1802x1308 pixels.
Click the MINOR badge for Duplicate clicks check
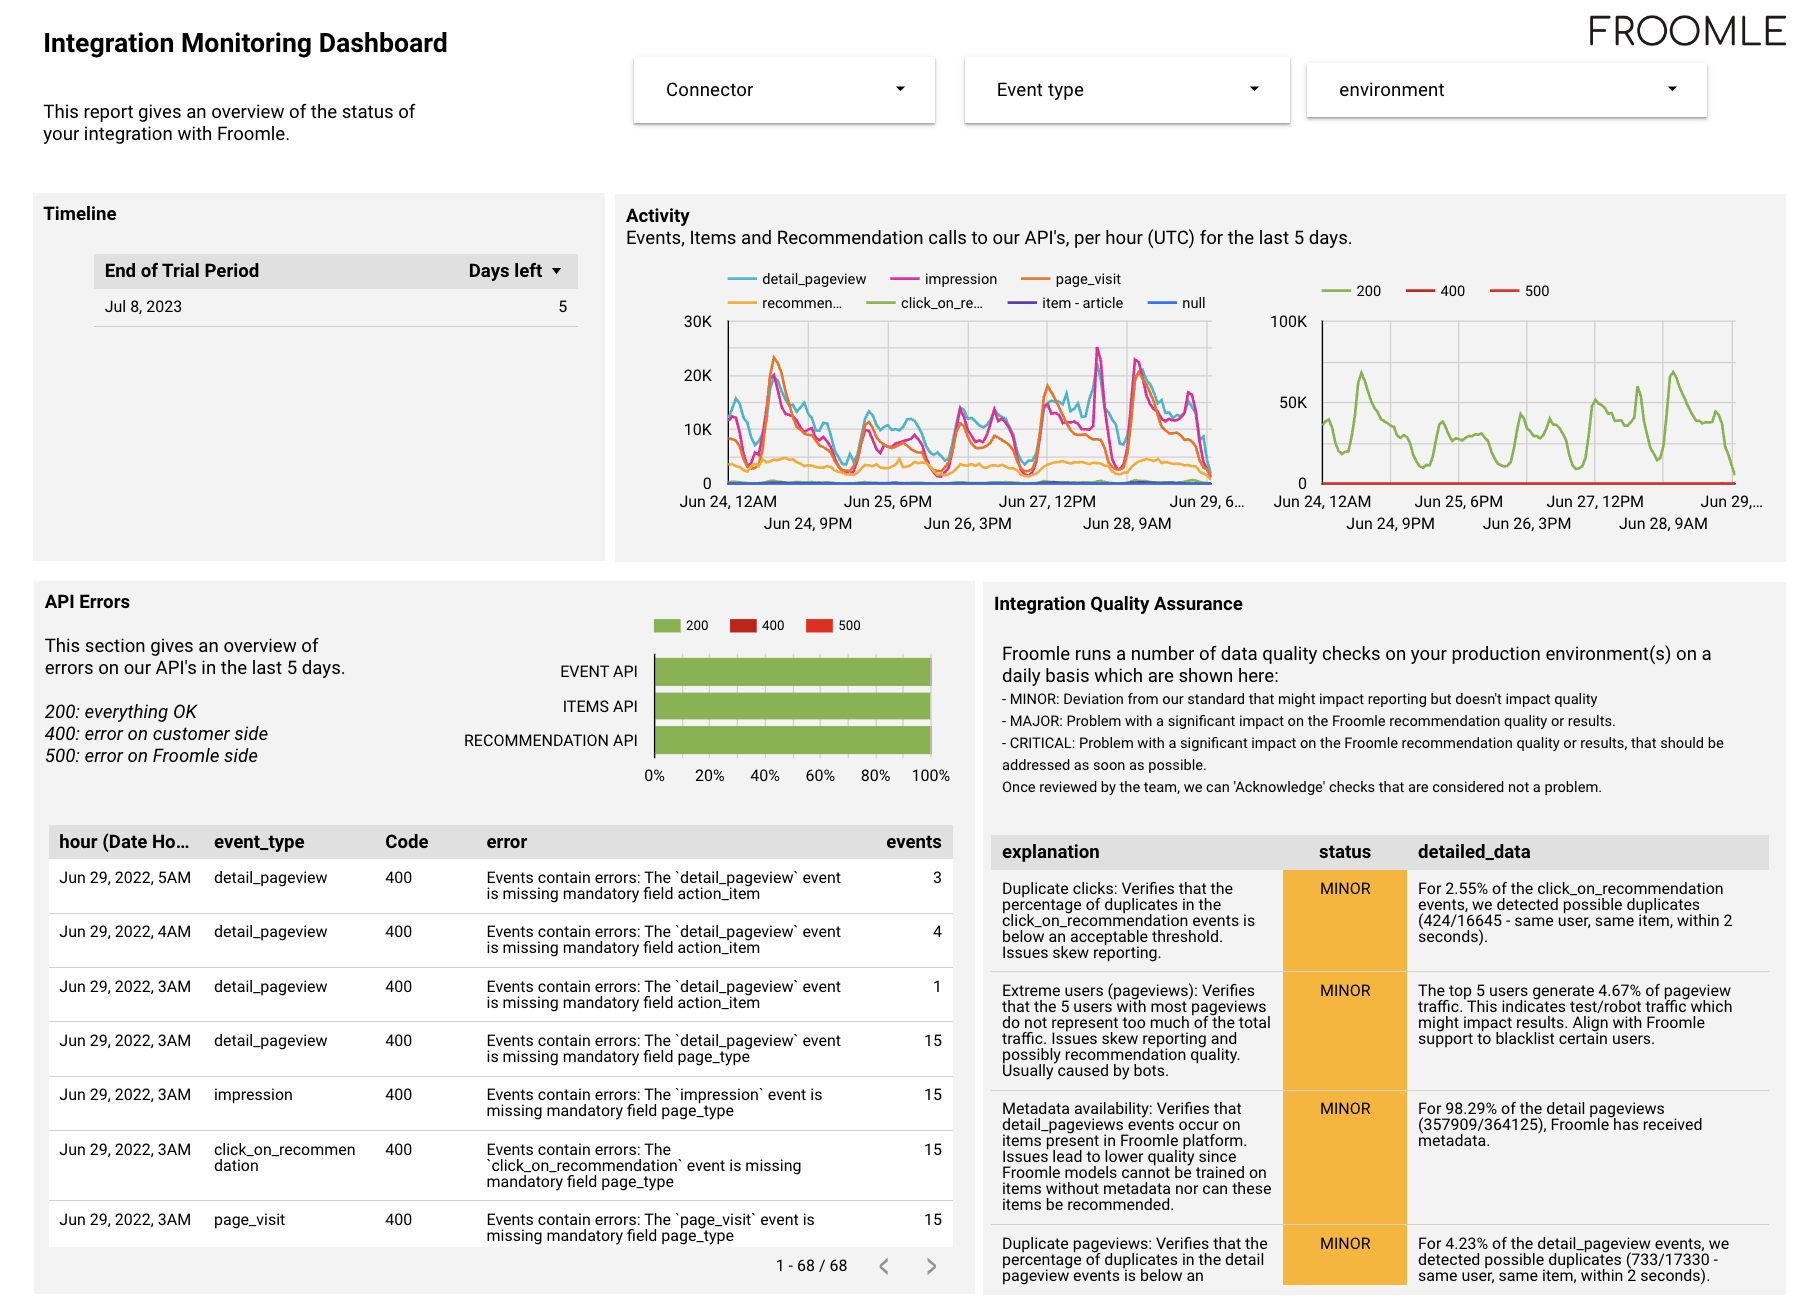[1345, 888]
